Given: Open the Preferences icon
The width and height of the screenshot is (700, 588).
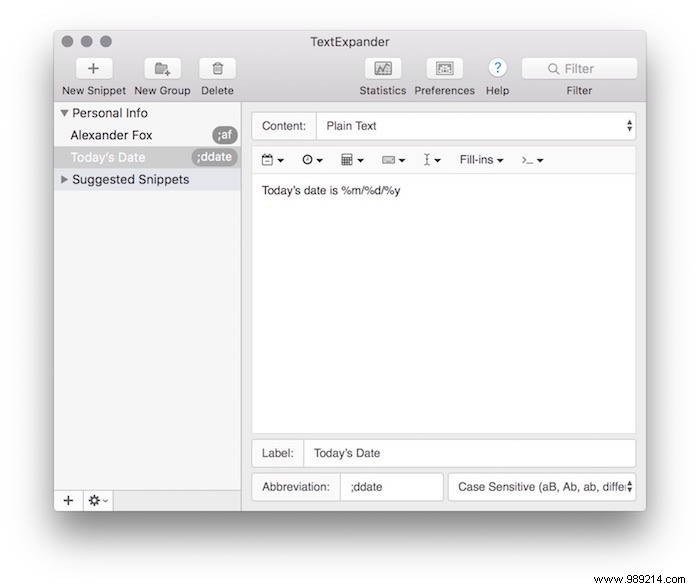Looking at the screenshot, I should (444, 68).
